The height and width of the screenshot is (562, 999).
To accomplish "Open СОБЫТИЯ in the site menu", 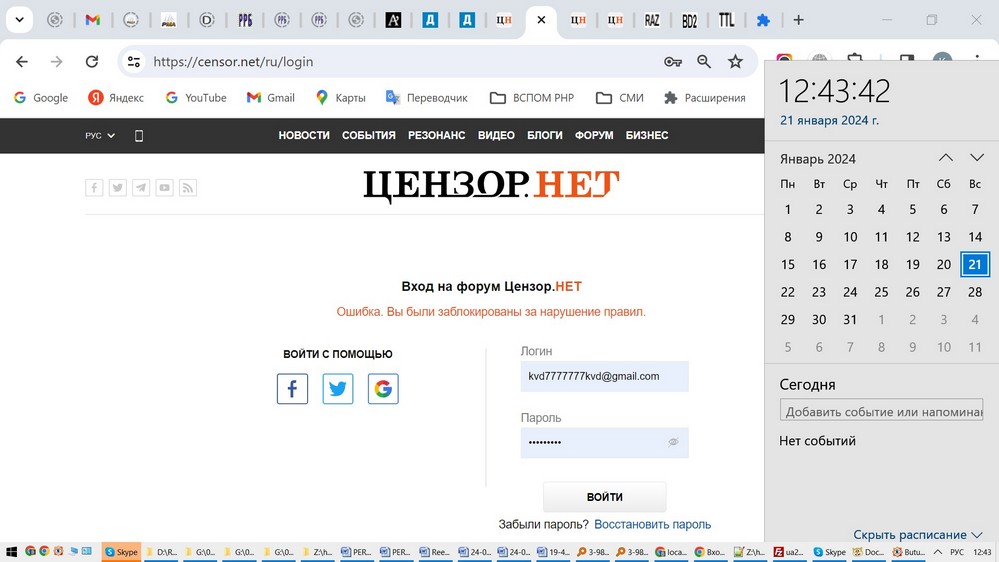I will coord(369,135).
